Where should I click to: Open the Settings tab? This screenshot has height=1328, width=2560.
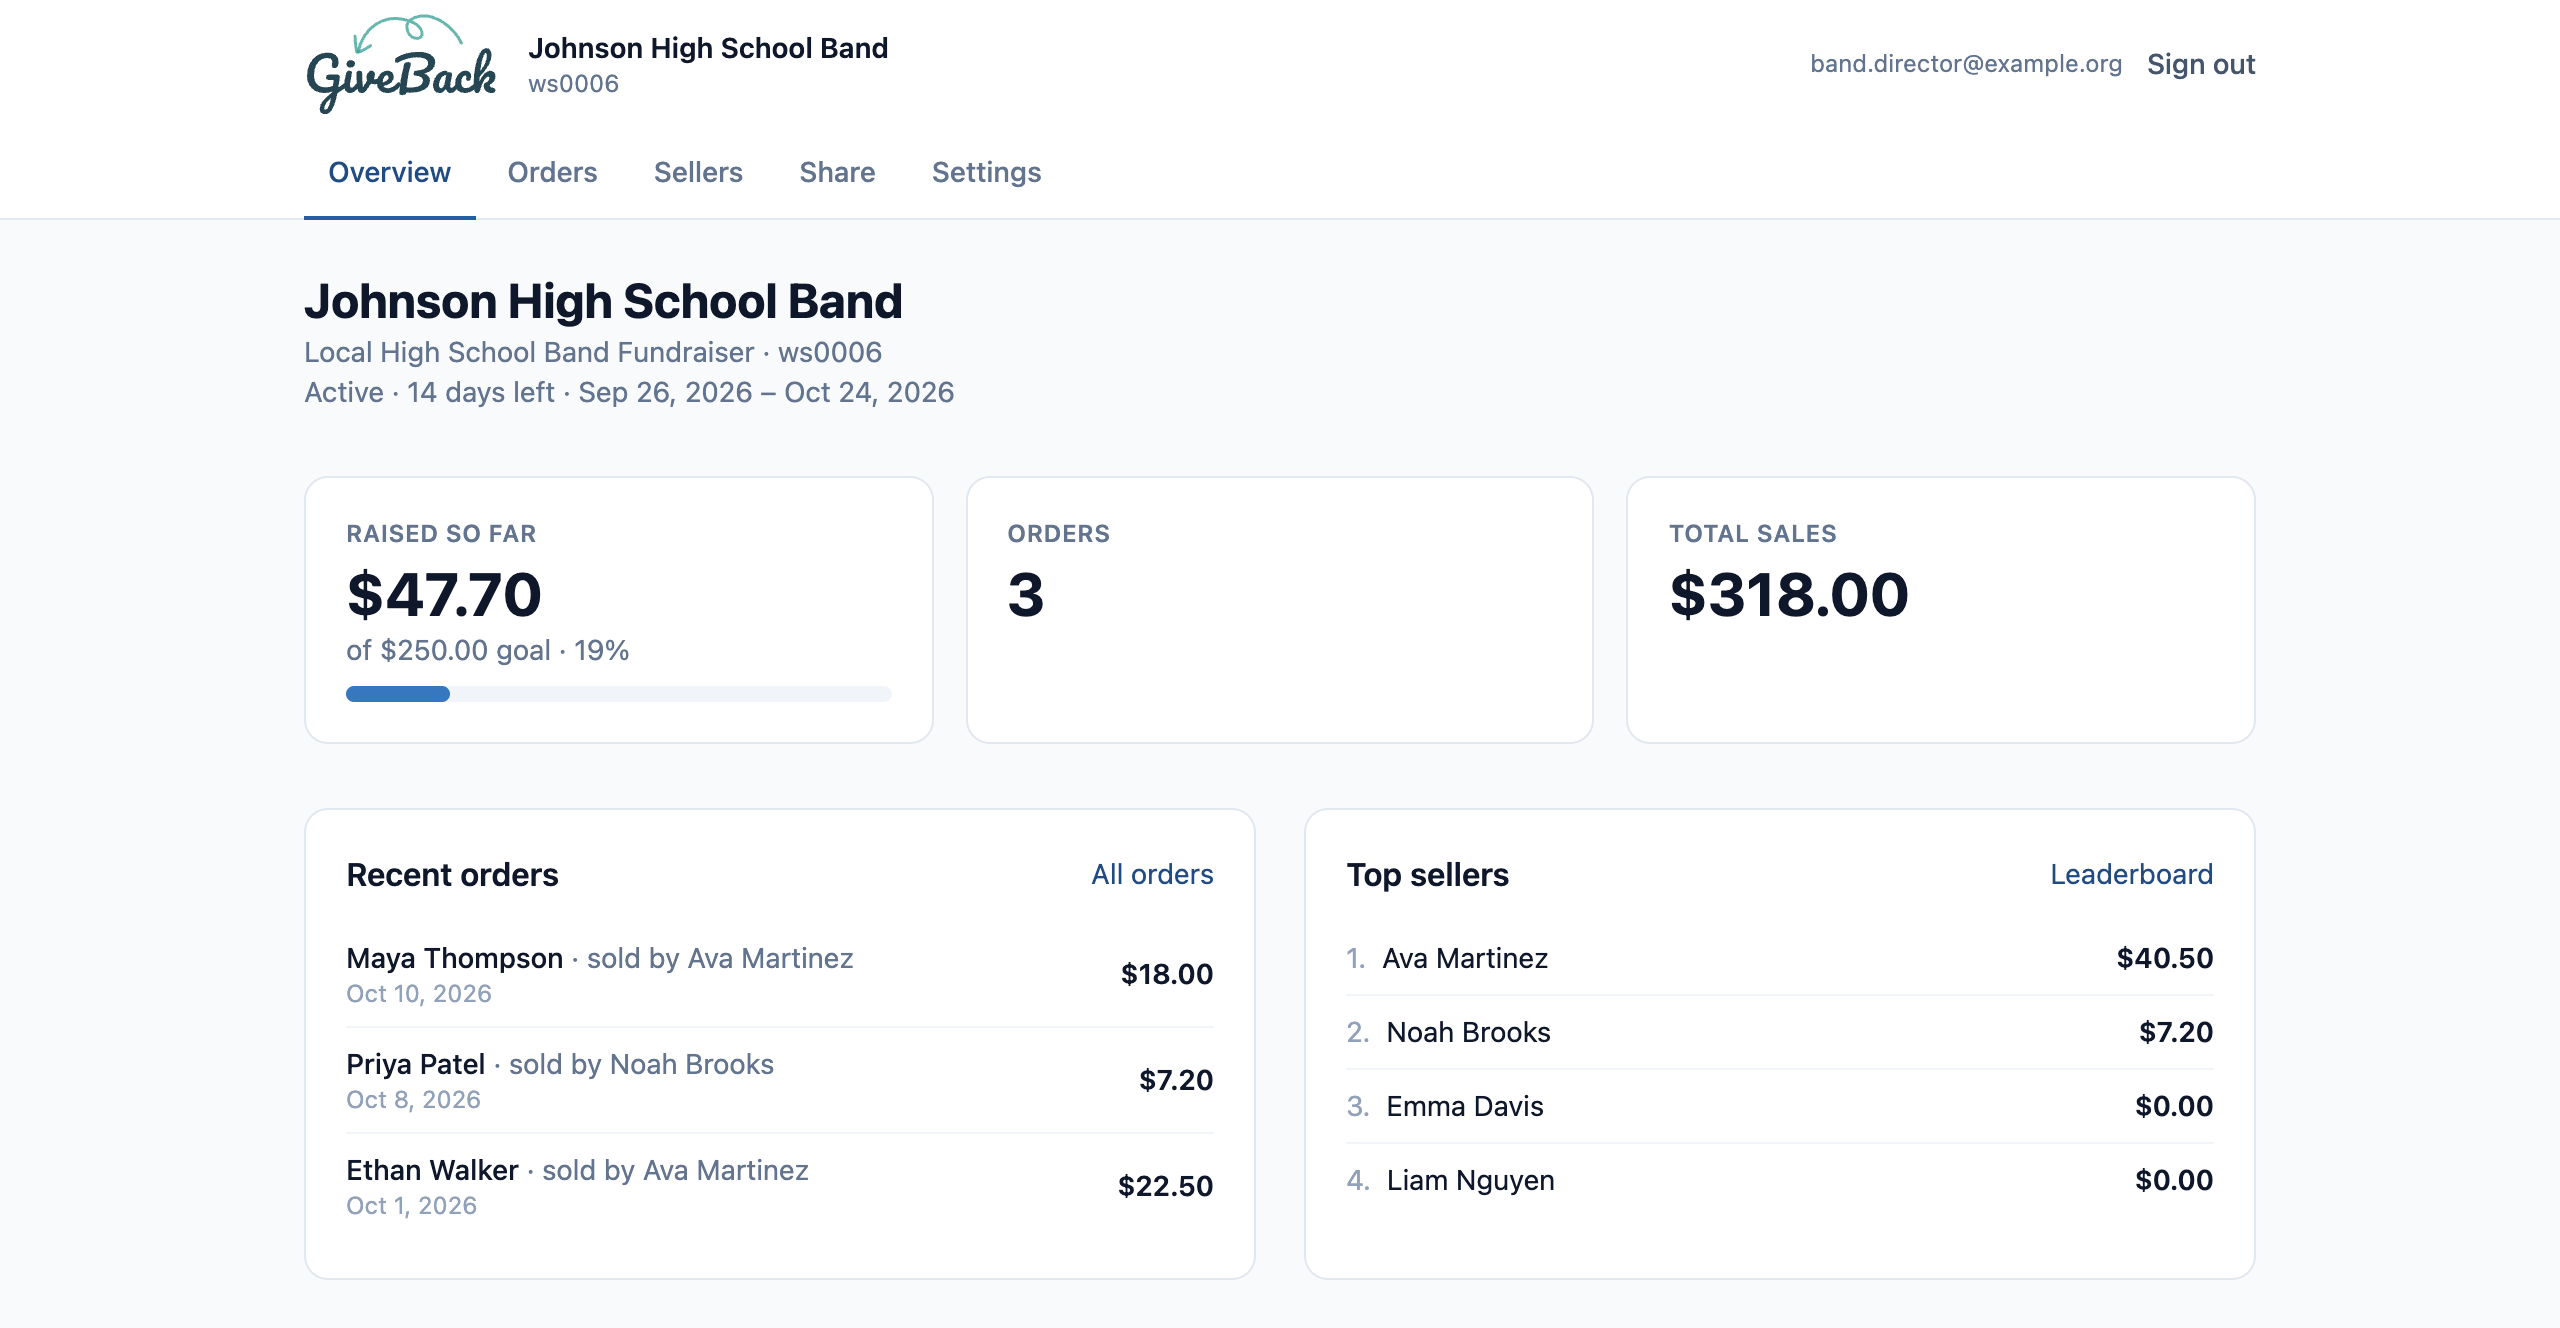(986, 172)
